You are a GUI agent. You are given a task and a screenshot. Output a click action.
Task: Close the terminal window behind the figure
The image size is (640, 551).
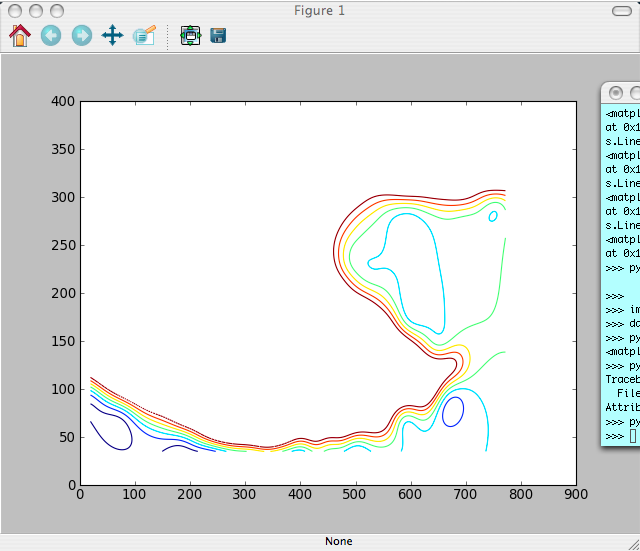point(617,93)
